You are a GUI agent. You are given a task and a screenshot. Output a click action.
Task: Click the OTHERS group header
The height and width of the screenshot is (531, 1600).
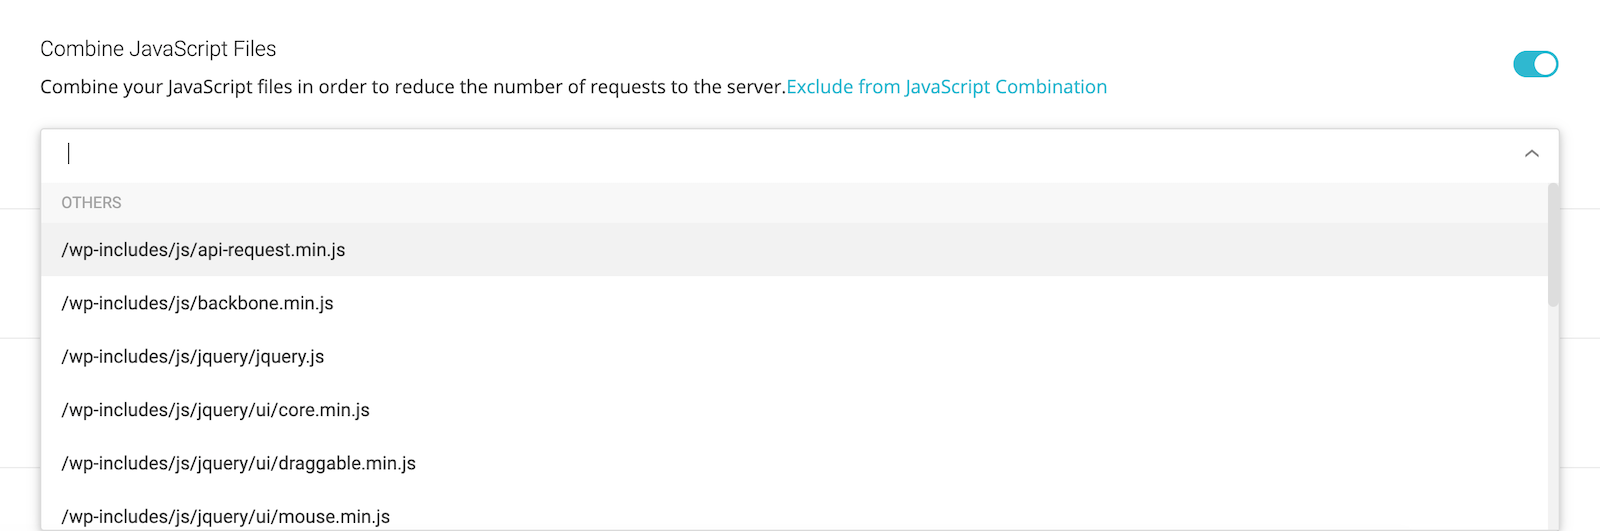[x=91, y=203]
